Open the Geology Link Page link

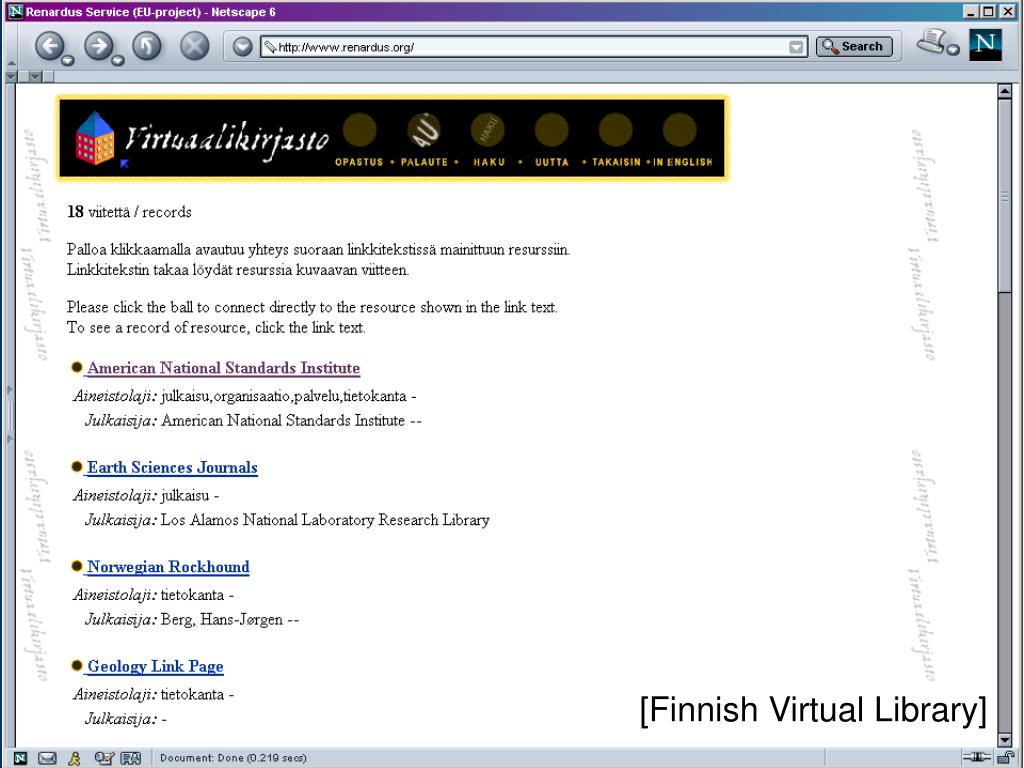(155, 666)
